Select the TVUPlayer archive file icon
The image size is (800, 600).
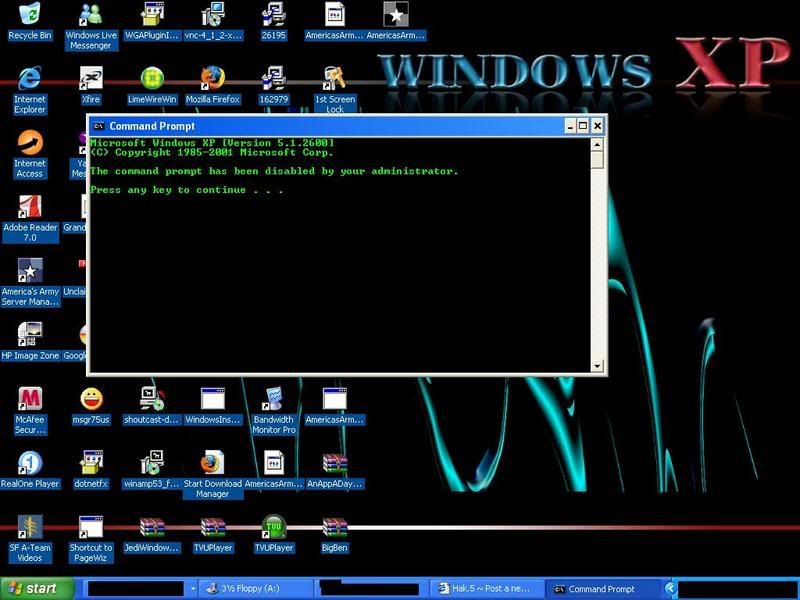pyautogui.click(x=213, y=534)
